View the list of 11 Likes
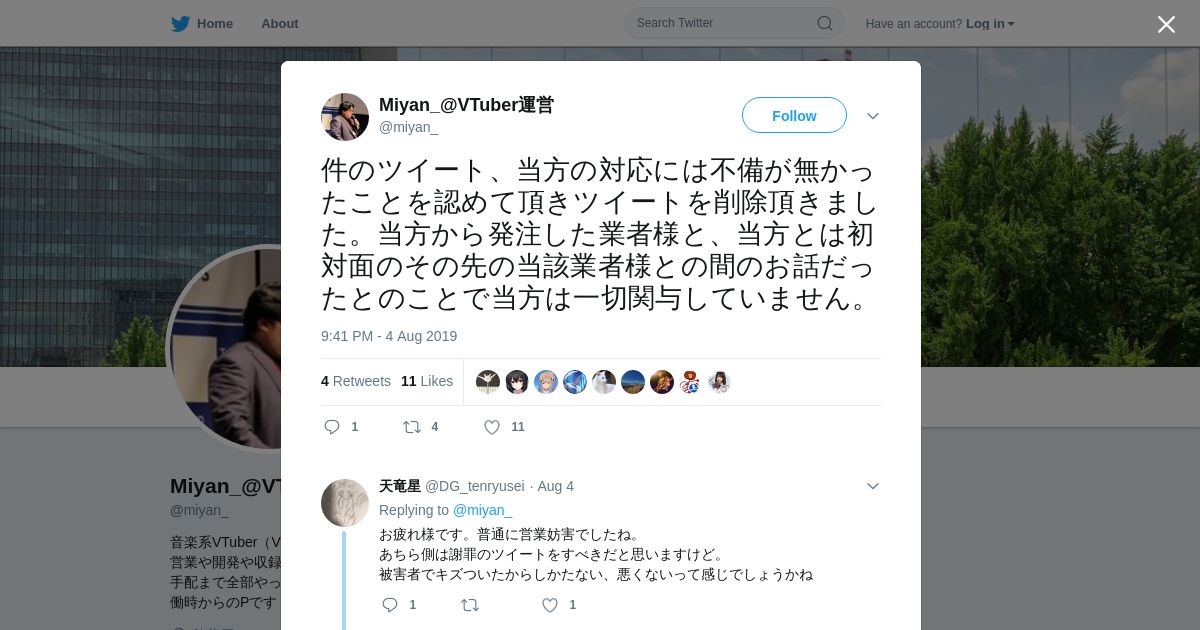The height and width of the screenshot is (630, 1200). click(427, 381)
